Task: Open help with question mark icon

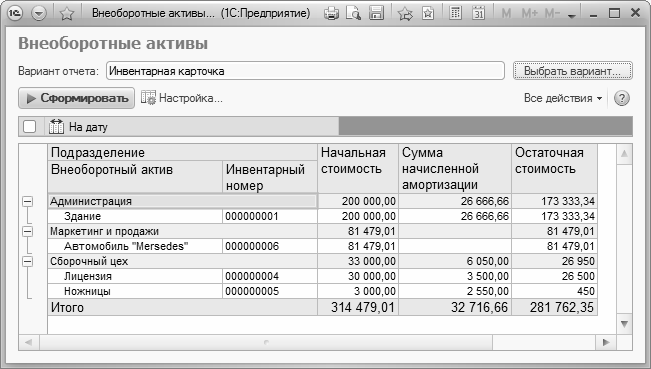Action: (x=622, y=98)
